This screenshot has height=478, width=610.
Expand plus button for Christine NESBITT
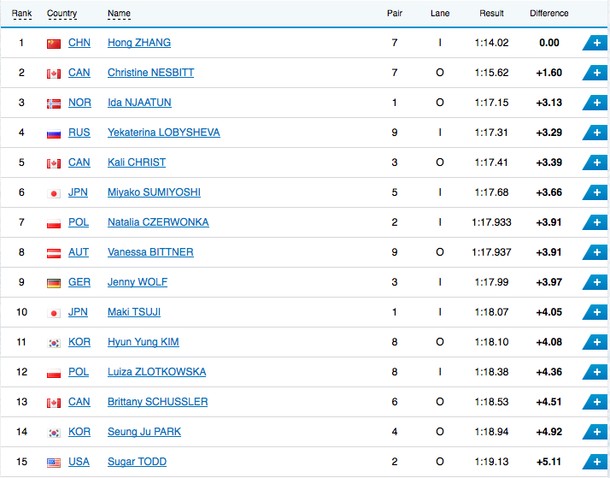pyautogui.click(x=596, y=73)
